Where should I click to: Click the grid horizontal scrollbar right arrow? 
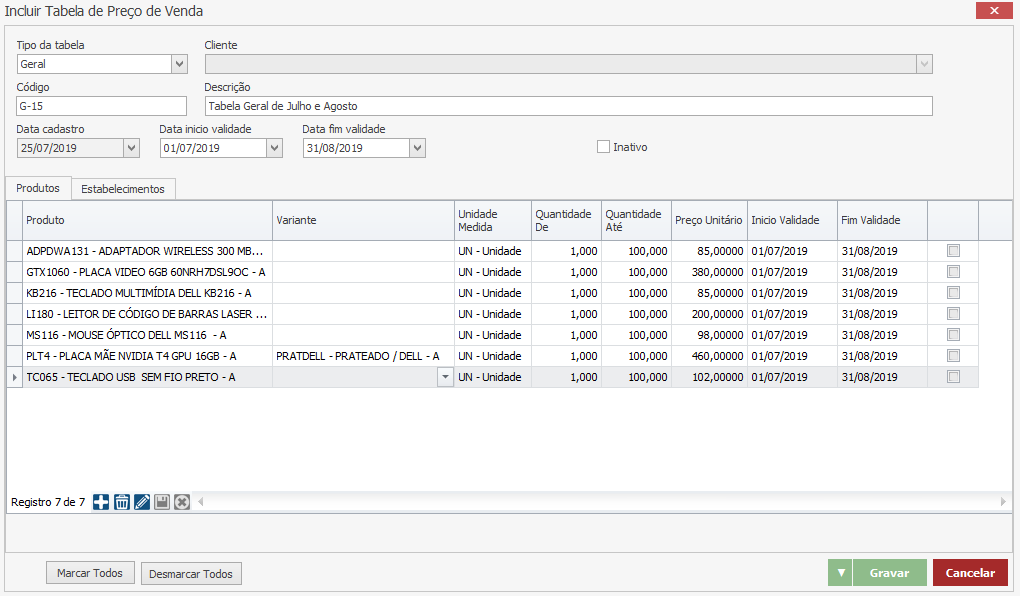tap(1004, 502)
